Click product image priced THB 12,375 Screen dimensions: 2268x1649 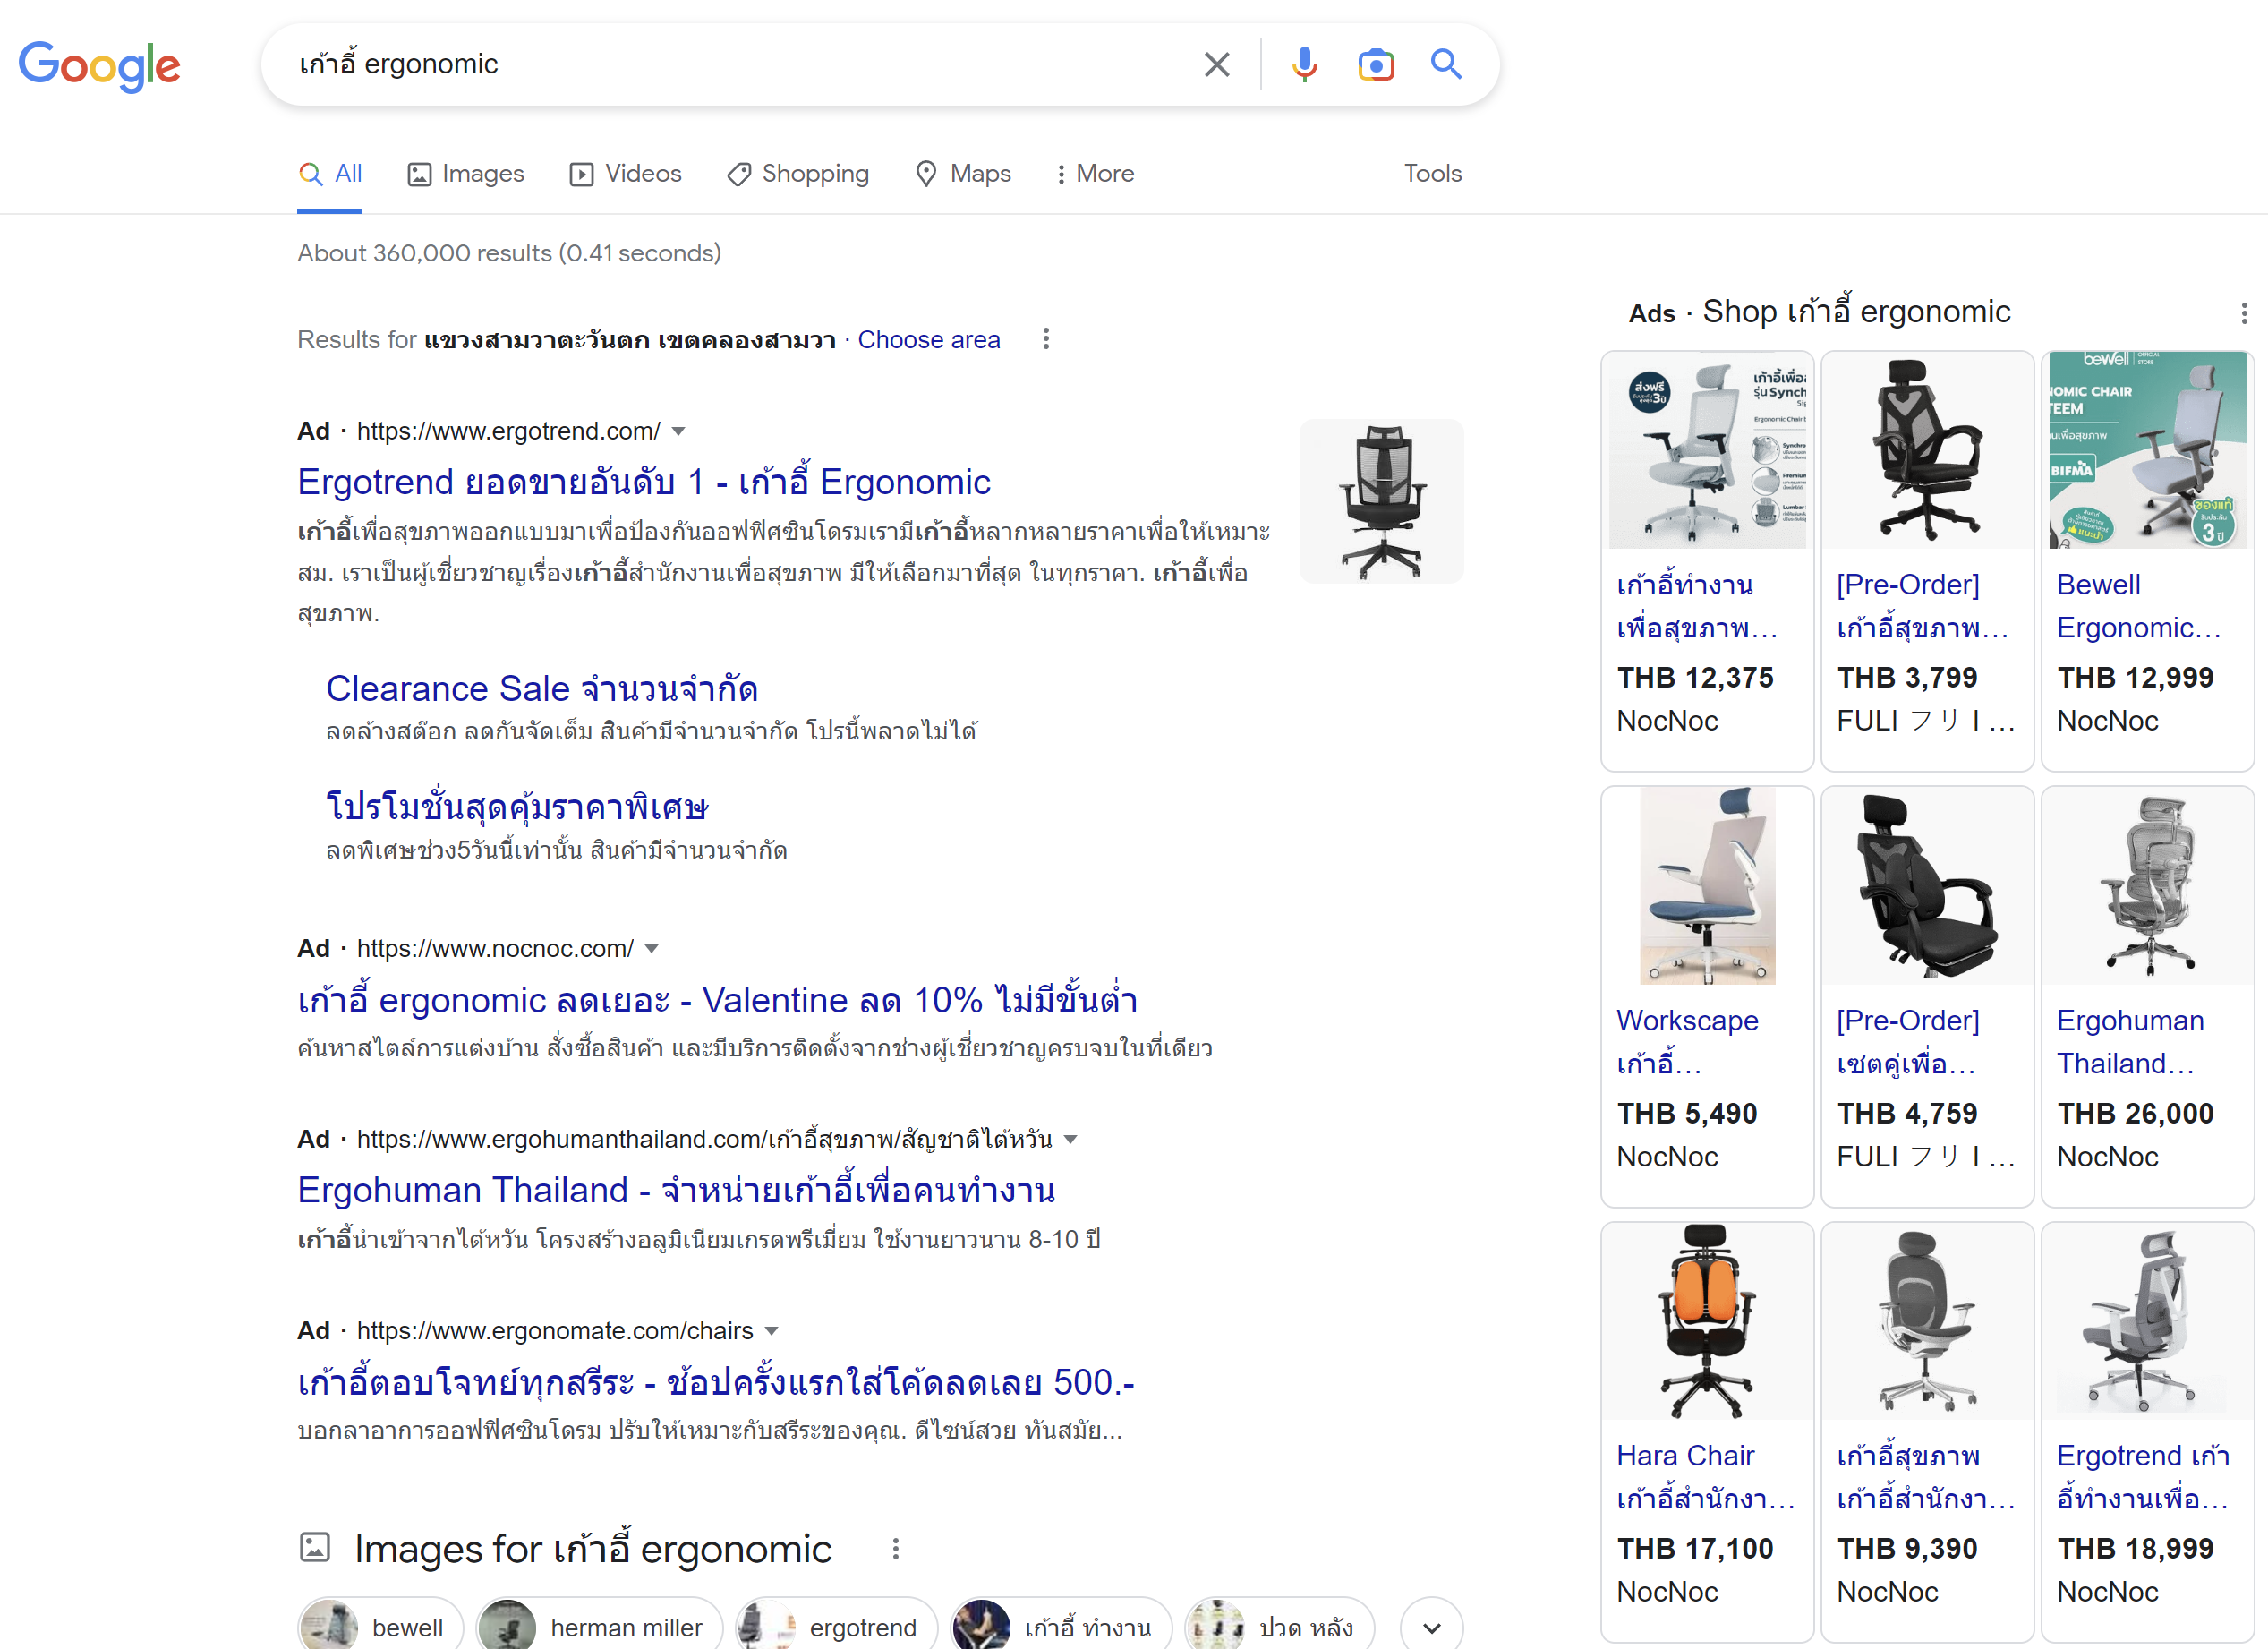1707,450
